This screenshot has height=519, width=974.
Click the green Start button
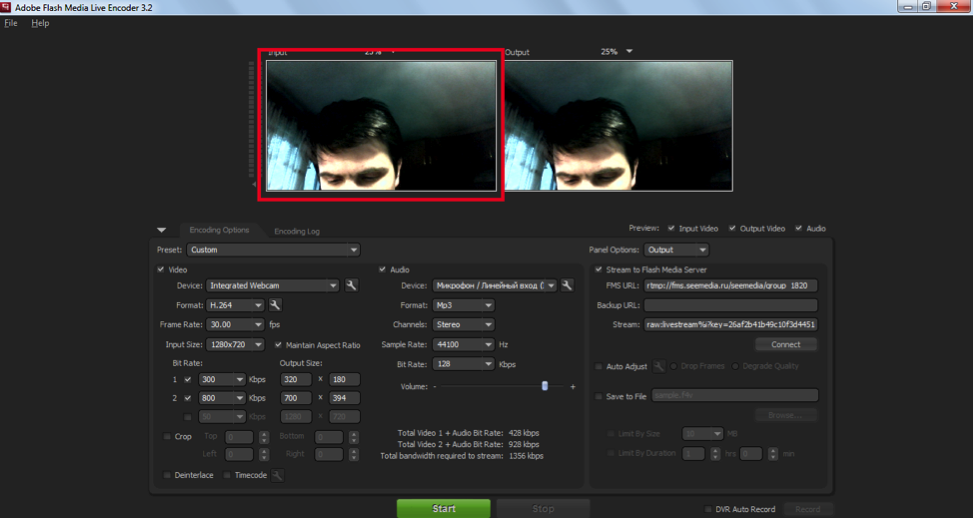pos(444,508)
